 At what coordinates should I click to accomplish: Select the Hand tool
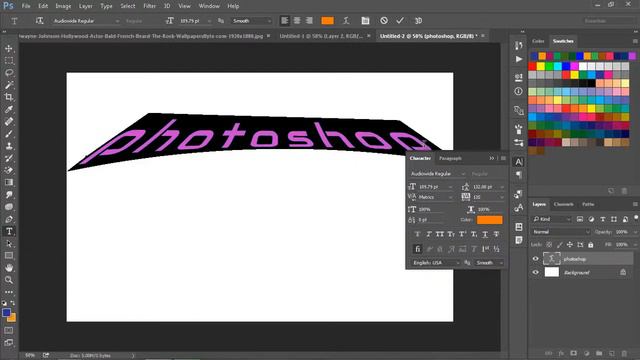tap(9, 268)
